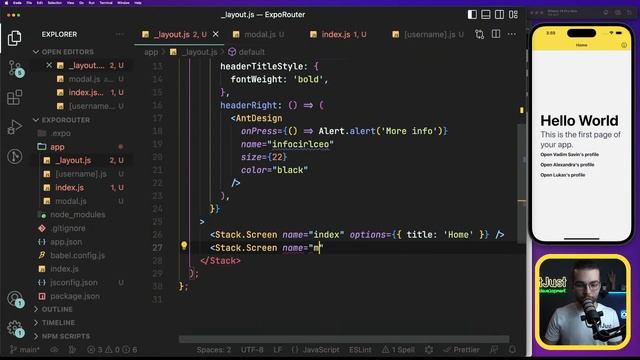This screenshot has height=360, width=640.
Task: Open index.js inside the app folder
Action: [69, 187]
